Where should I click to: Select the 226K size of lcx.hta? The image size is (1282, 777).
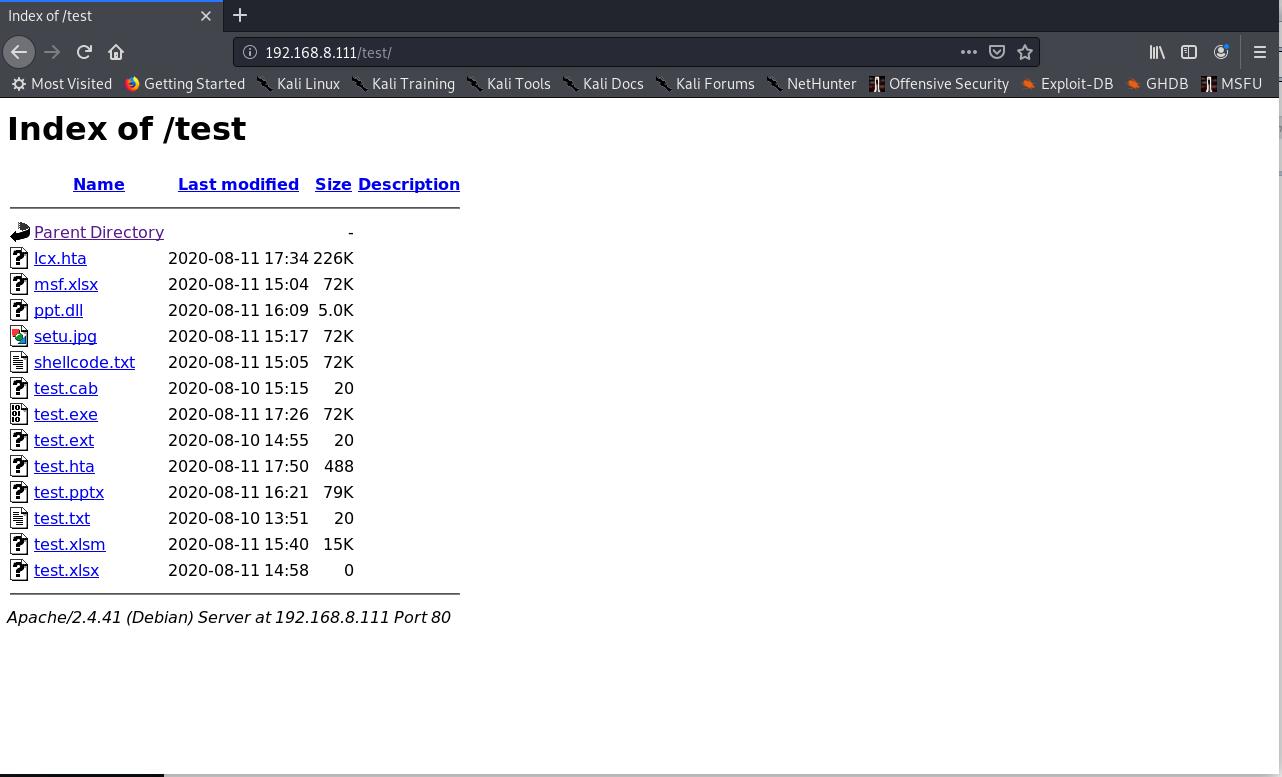333,258
